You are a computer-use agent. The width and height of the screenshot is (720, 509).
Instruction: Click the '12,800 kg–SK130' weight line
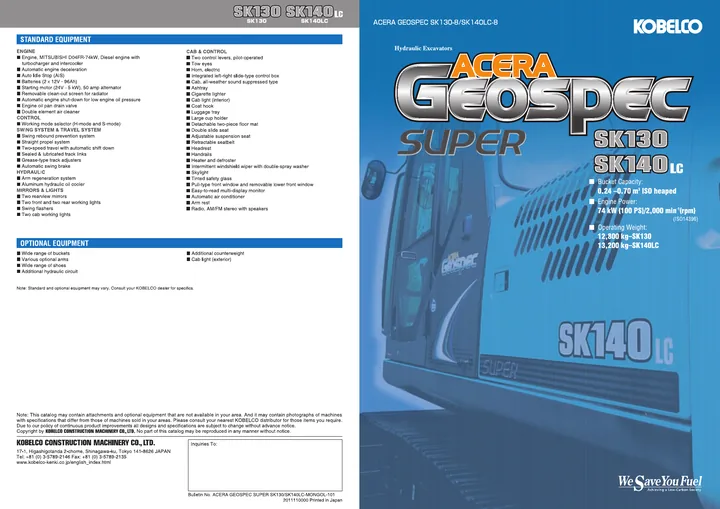click(x=624, y=236)
